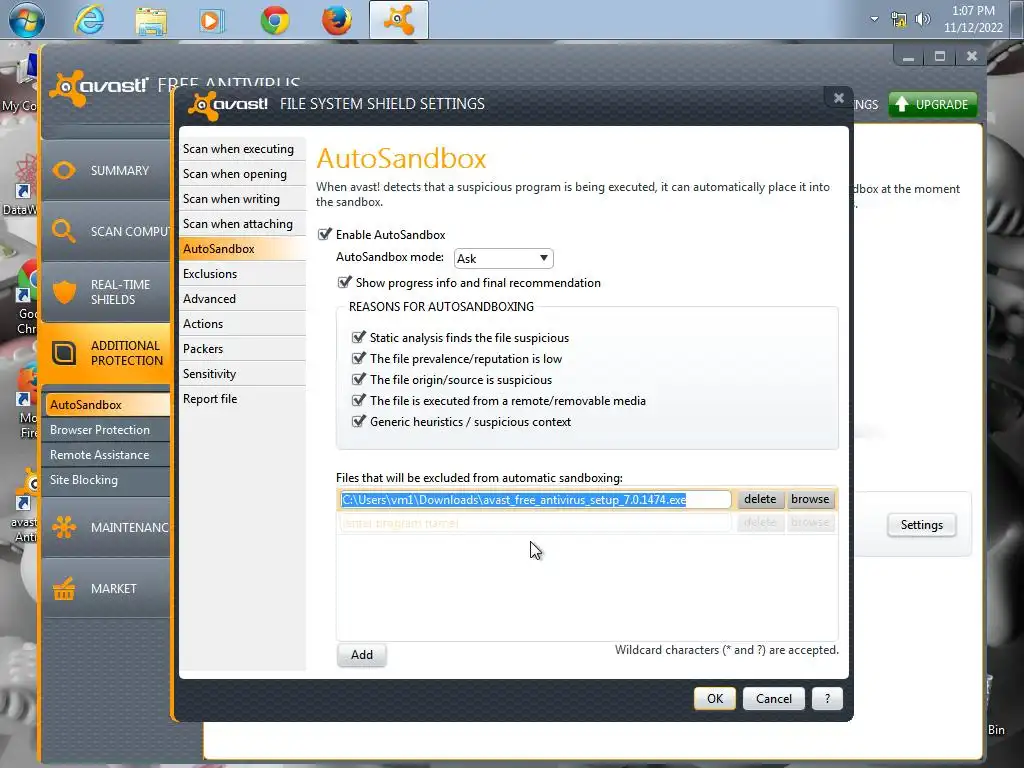This screenshot has height=768, width=1024.
Task: Click the avast! taskbar button
Action: click(398, 20)
